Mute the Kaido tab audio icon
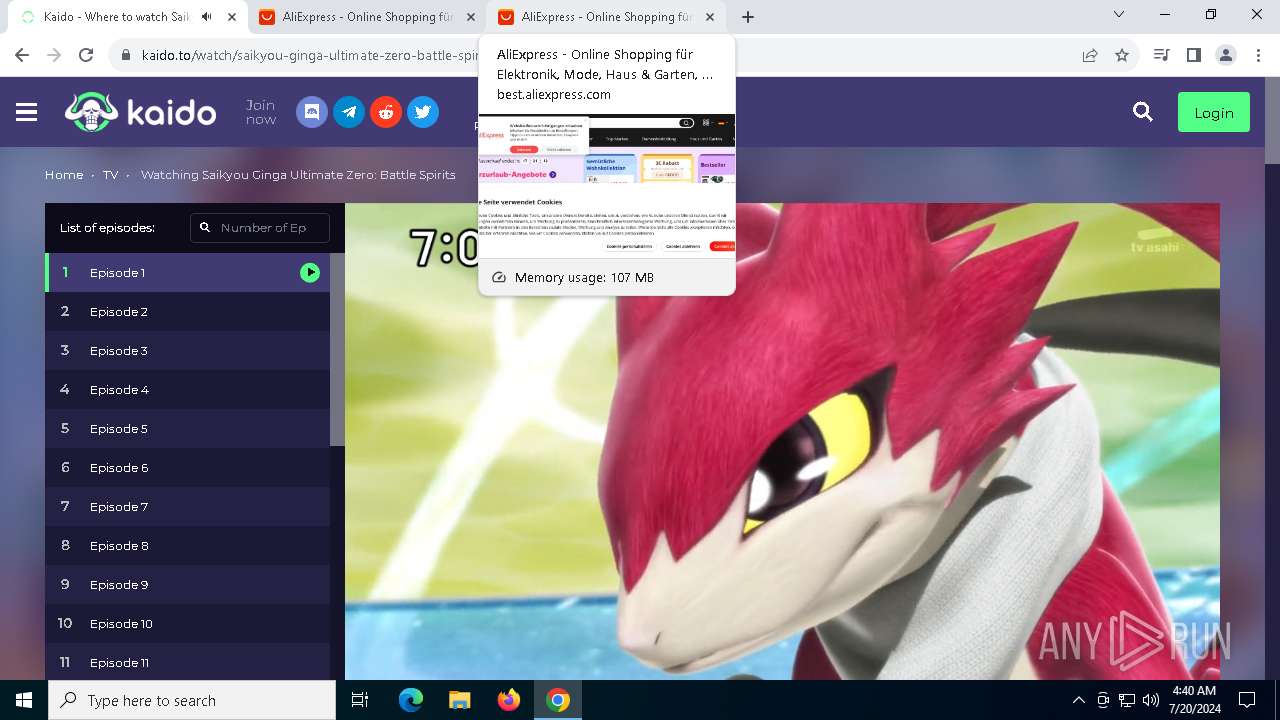The height and width of the screenshot is (720, 1280). (x=207, y=17)
